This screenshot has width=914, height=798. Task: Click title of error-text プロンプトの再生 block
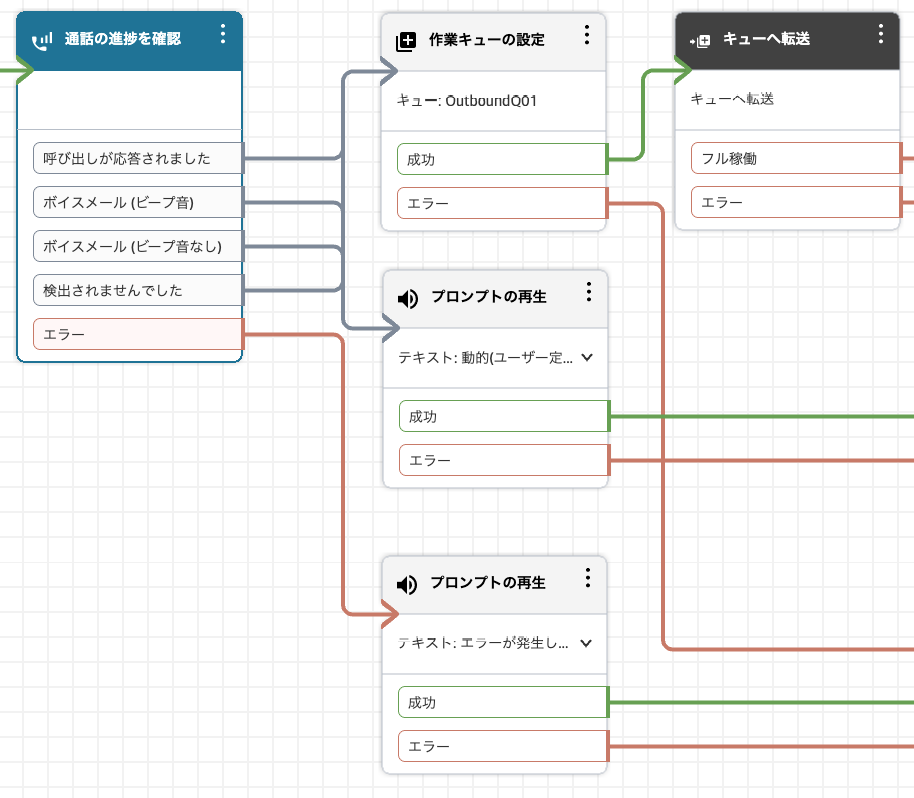[487, 582]
